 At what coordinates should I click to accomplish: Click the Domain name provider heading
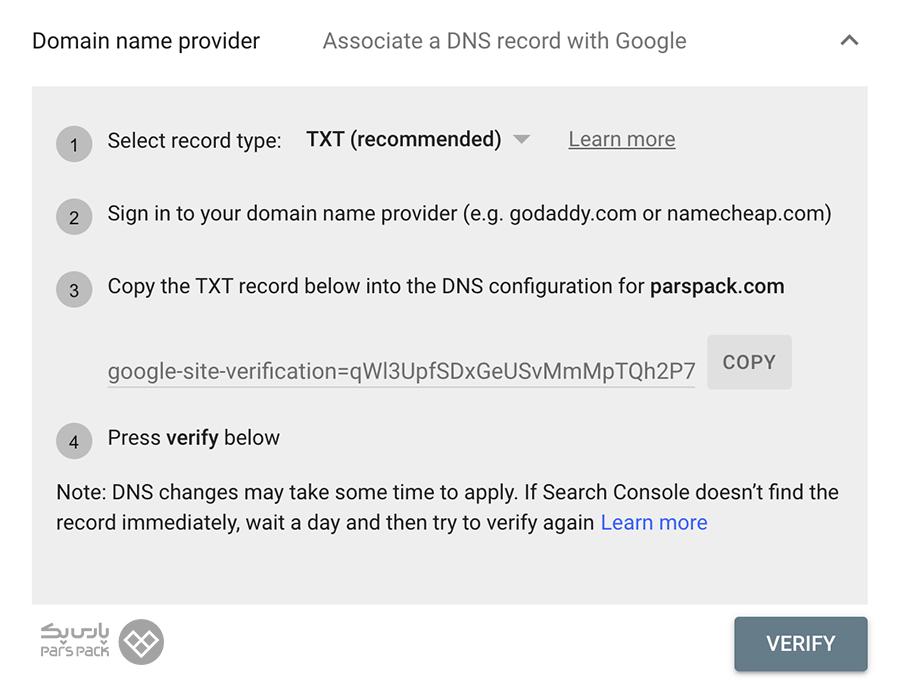pos(146,41)
